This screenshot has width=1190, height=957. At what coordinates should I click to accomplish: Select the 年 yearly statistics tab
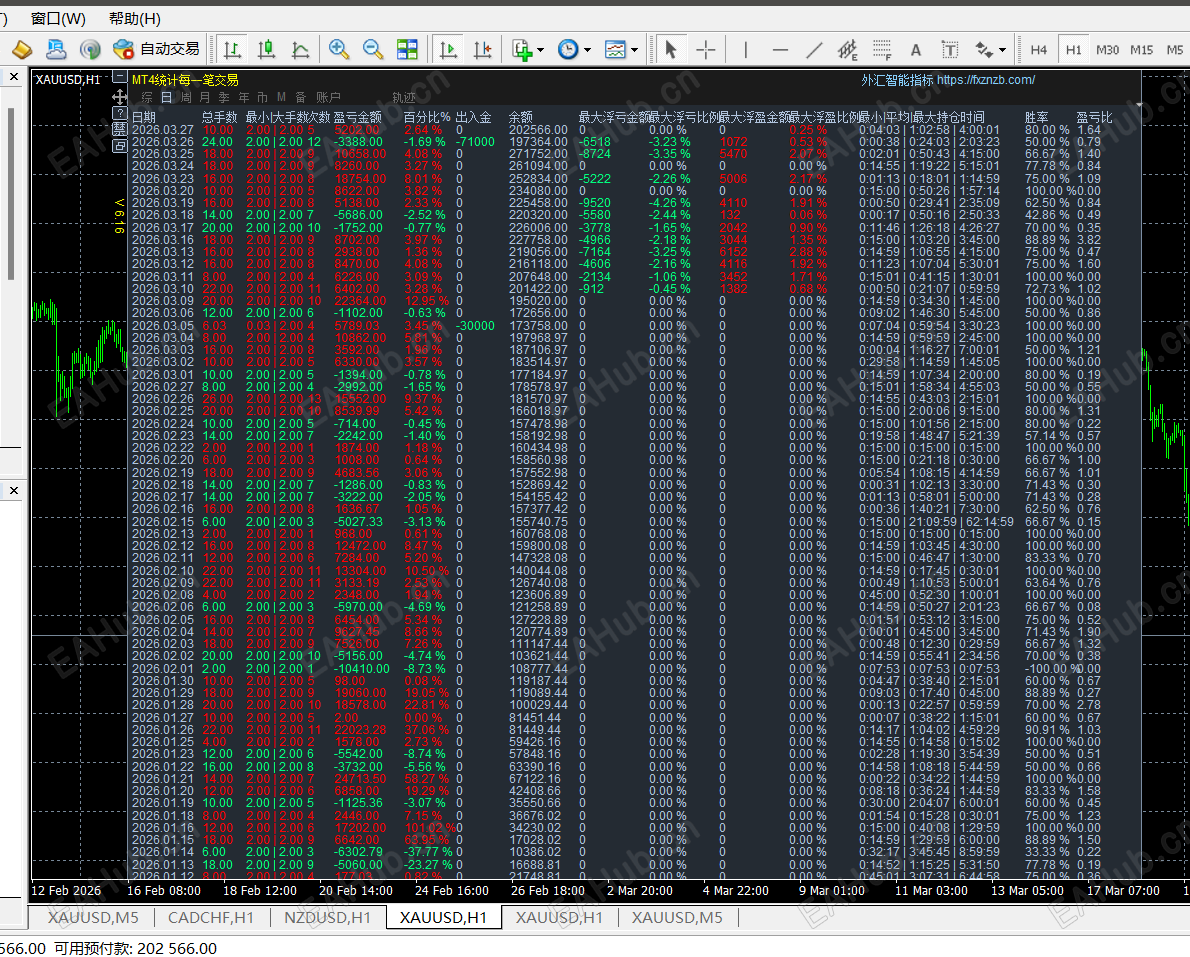(x=244, y=97)
